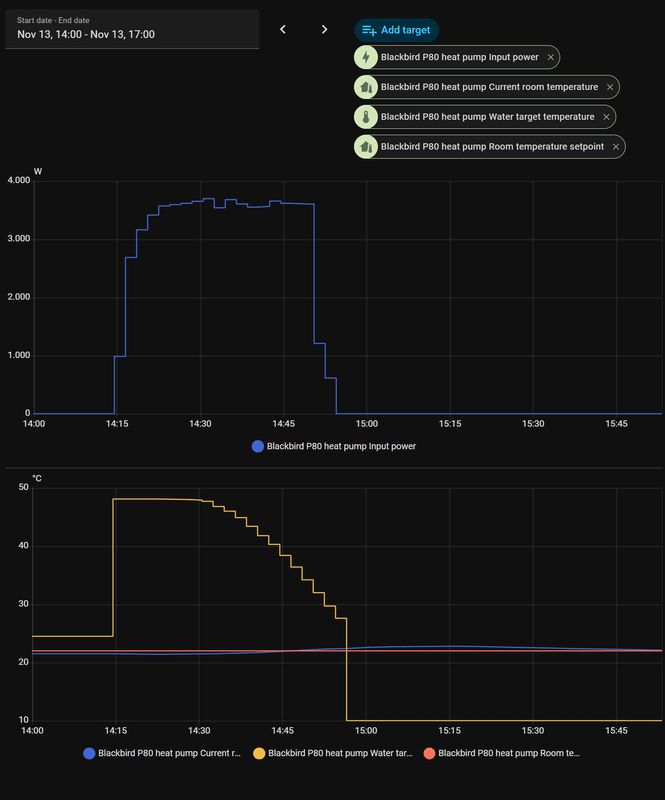Click the red Room setpoint legend swatch
Image resolution: width=665 pixels, height=800 pixels.
[x=429, y=754]
